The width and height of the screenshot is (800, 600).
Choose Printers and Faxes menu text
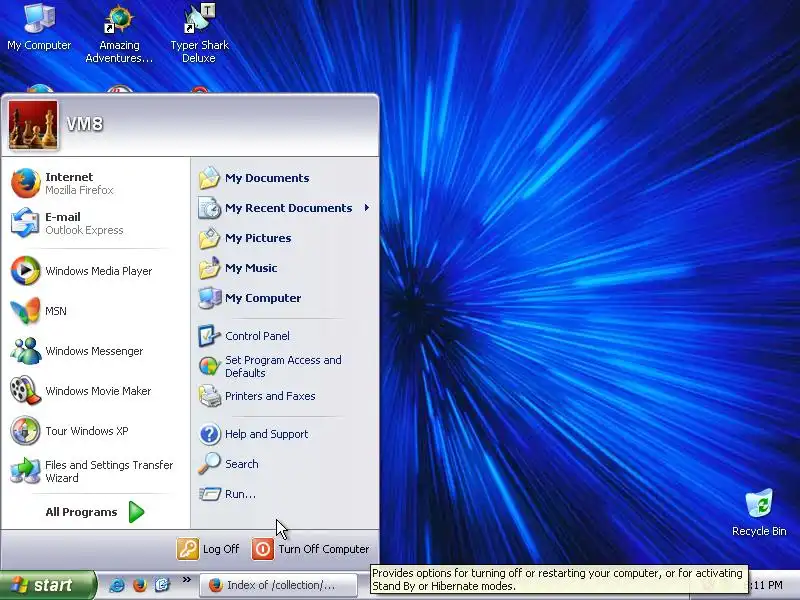click(270, 396)
